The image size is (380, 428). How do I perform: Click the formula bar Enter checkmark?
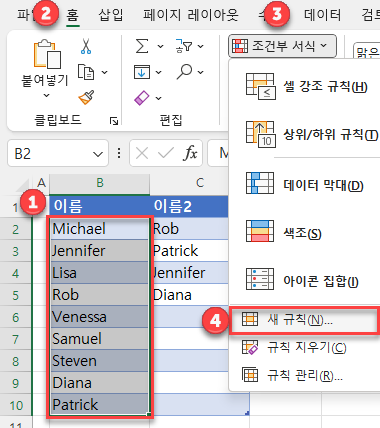coord(166,154)
